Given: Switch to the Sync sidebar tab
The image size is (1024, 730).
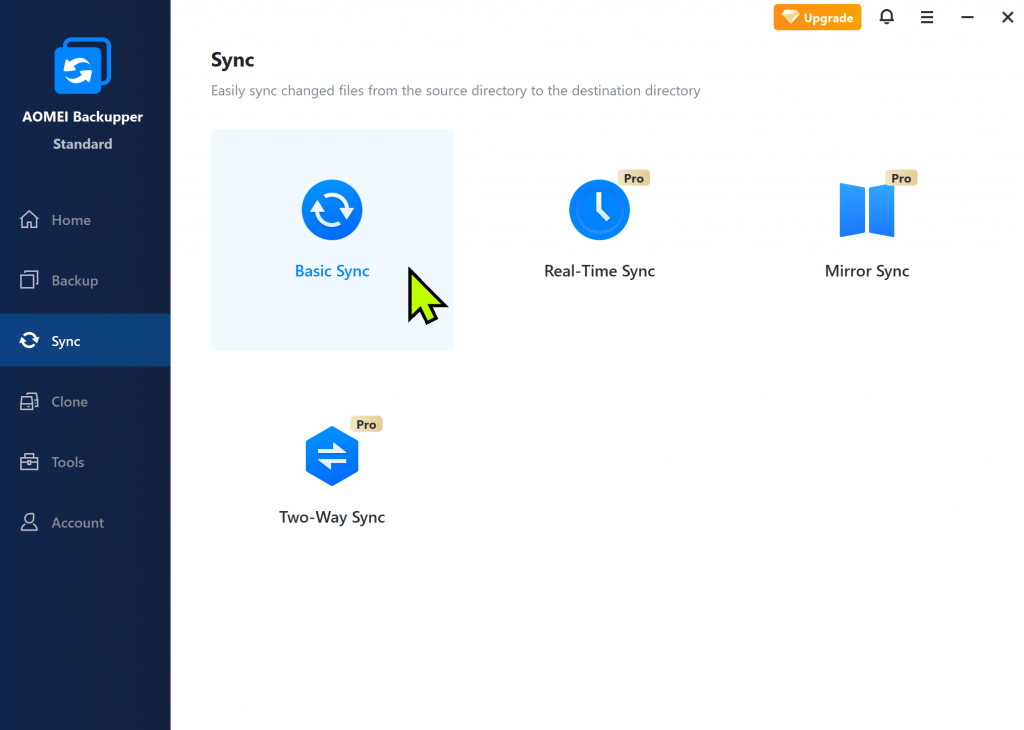Looking at the screenshot, I should click(x=66, y=341).
